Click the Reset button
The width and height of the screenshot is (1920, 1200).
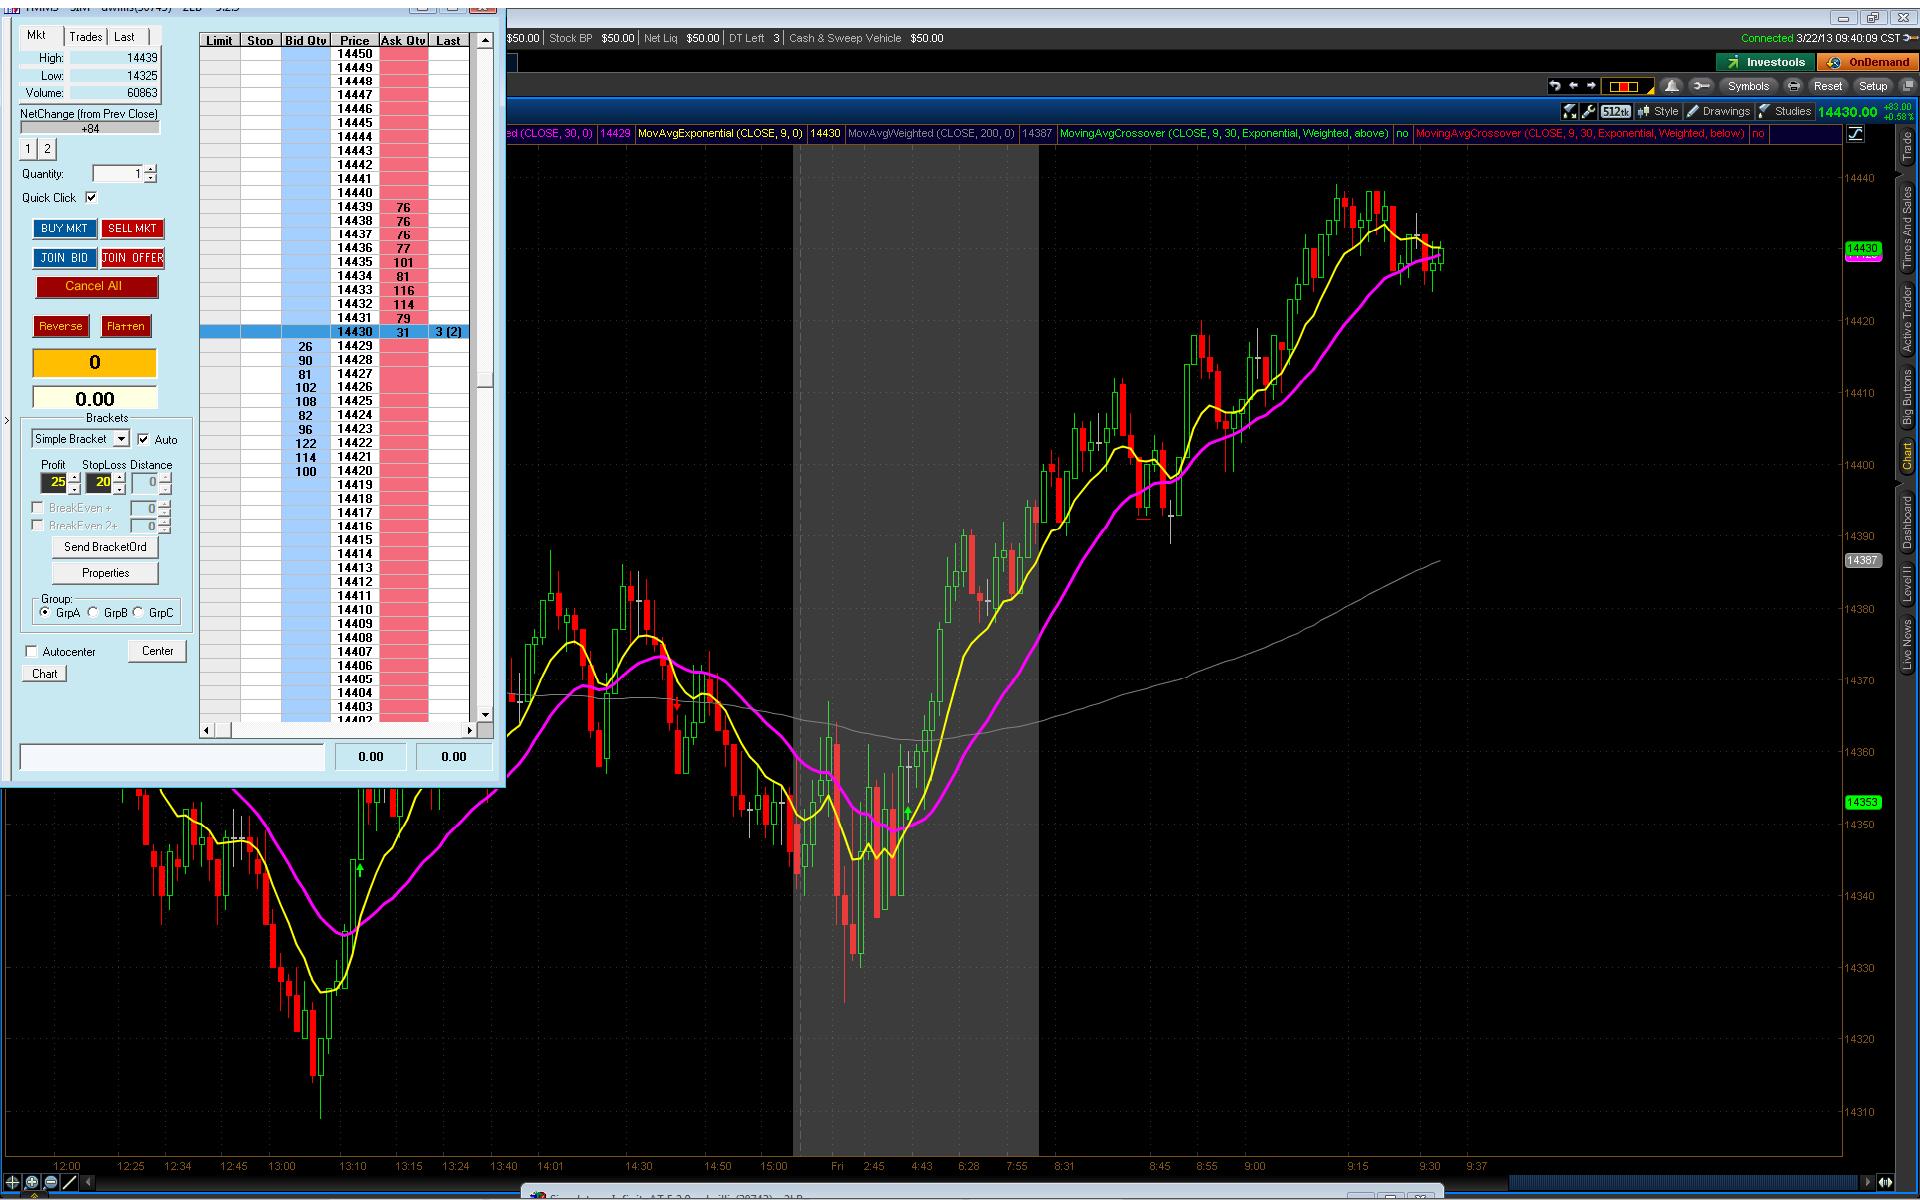click(1827, 86)
